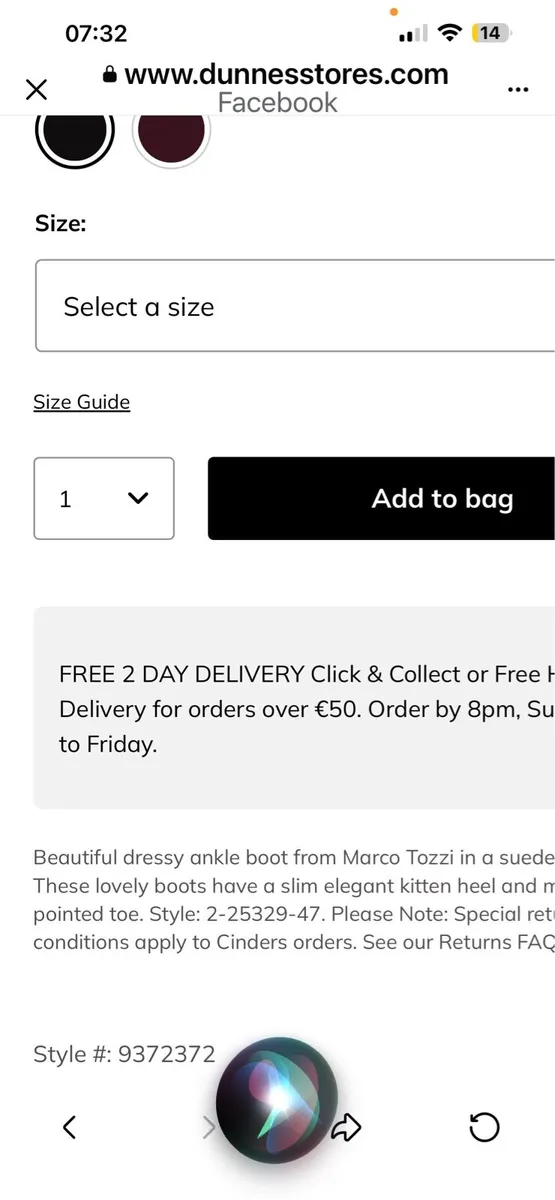The image size is (555, 1200).
Task: Add the boots to bag
Action: pyautogui.click(x=381, y=499)
